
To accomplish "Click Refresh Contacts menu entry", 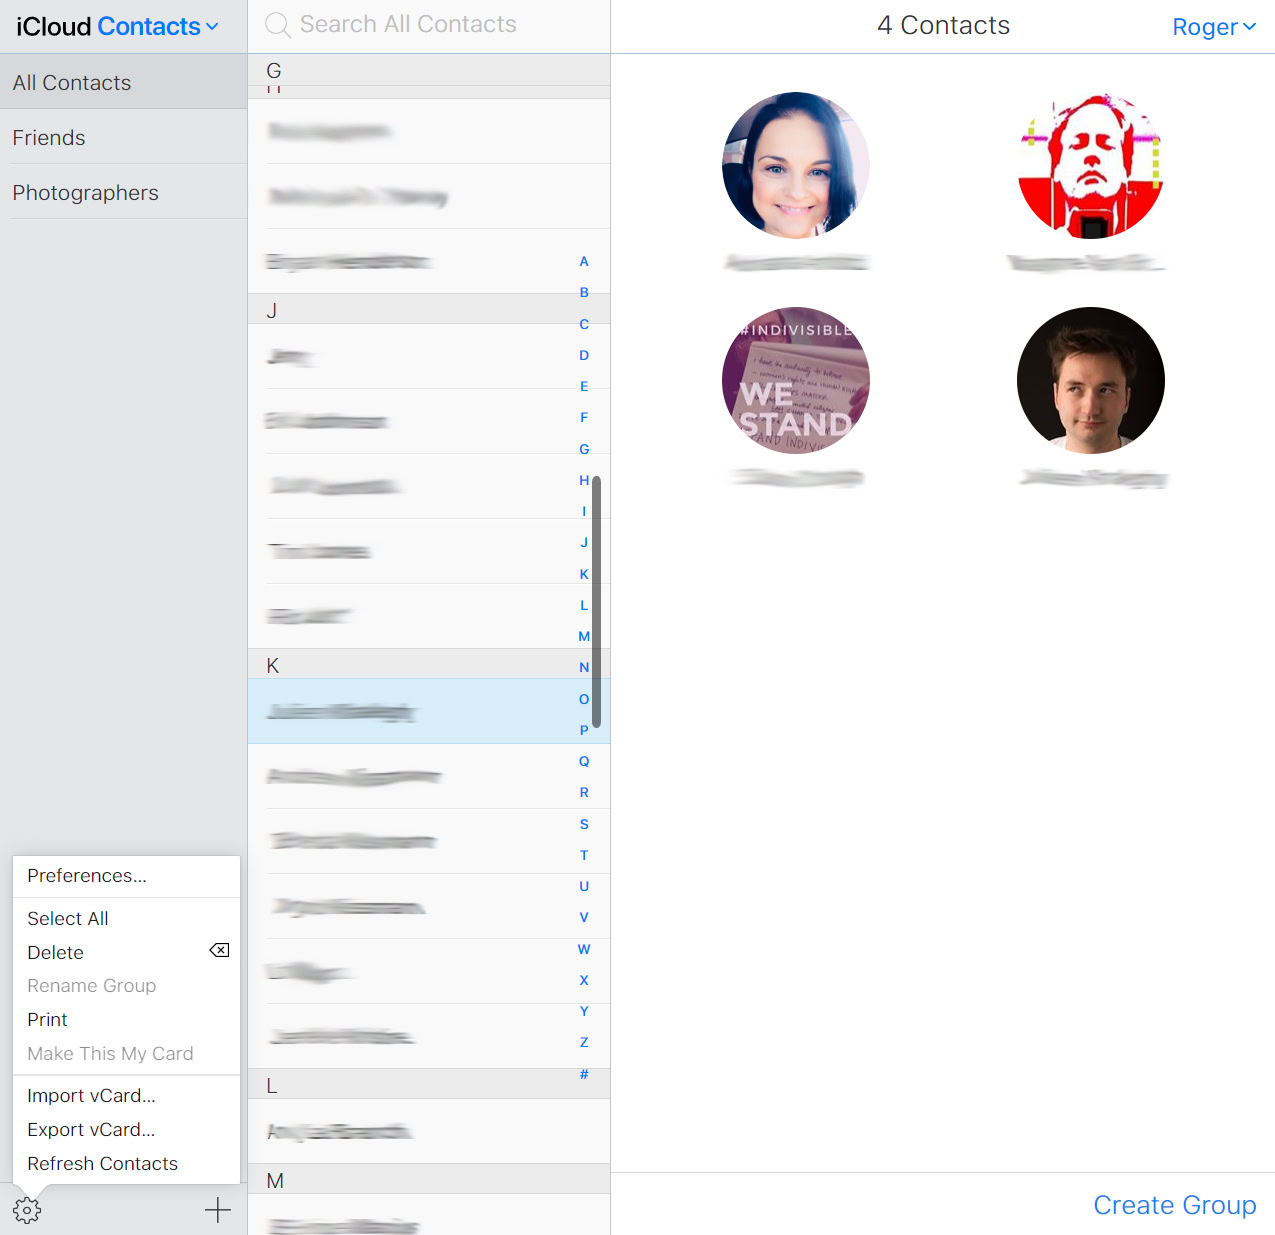I will [x=102, y=1163].
